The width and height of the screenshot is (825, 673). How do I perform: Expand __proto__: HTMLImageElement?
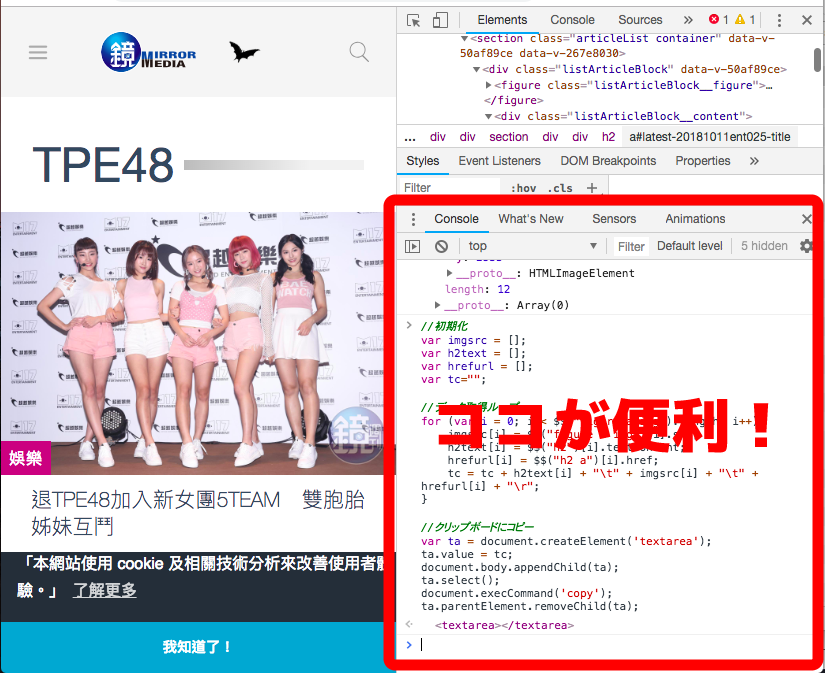[449, 273]
